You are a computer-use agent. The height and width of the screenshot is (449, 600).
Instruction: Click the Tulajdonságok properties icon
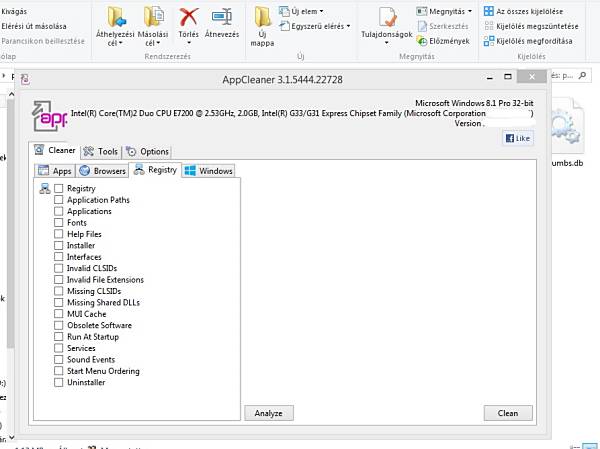click(387, 17)
